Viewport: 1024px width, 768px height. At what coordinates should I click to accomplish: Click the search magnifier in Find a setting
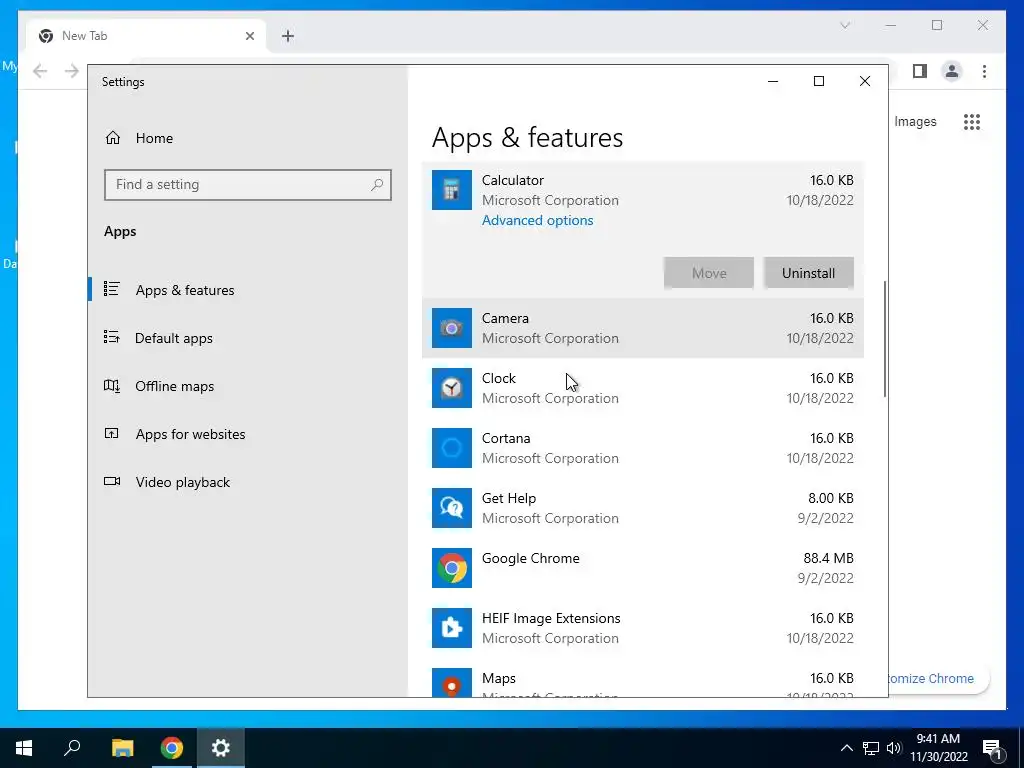pos(377,185)
